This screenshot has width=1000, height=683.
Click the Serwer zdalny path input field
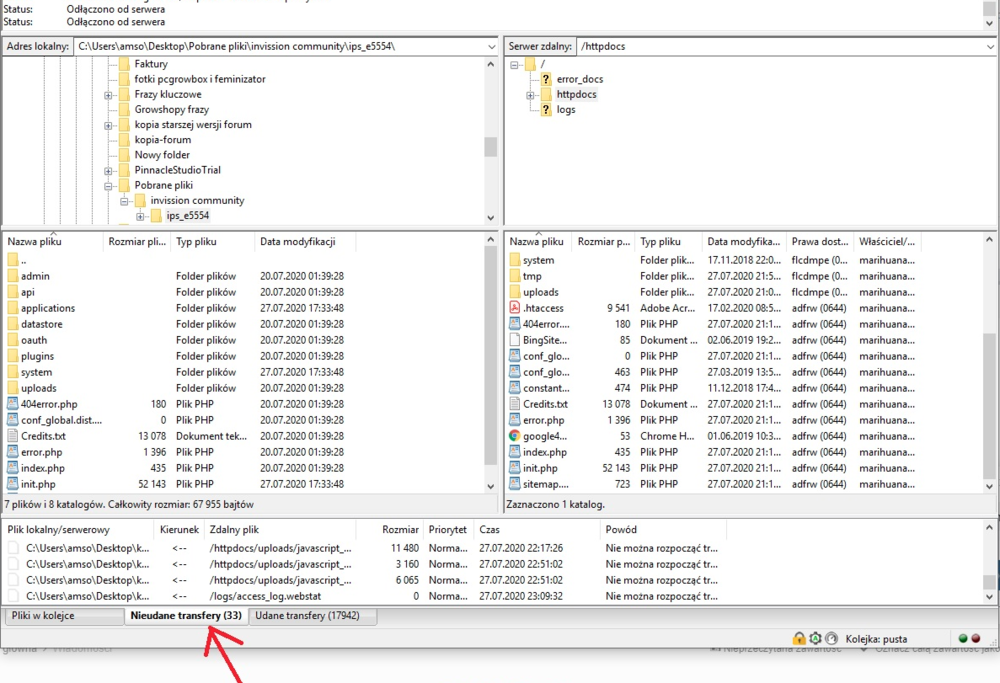(x=780, y=46)
